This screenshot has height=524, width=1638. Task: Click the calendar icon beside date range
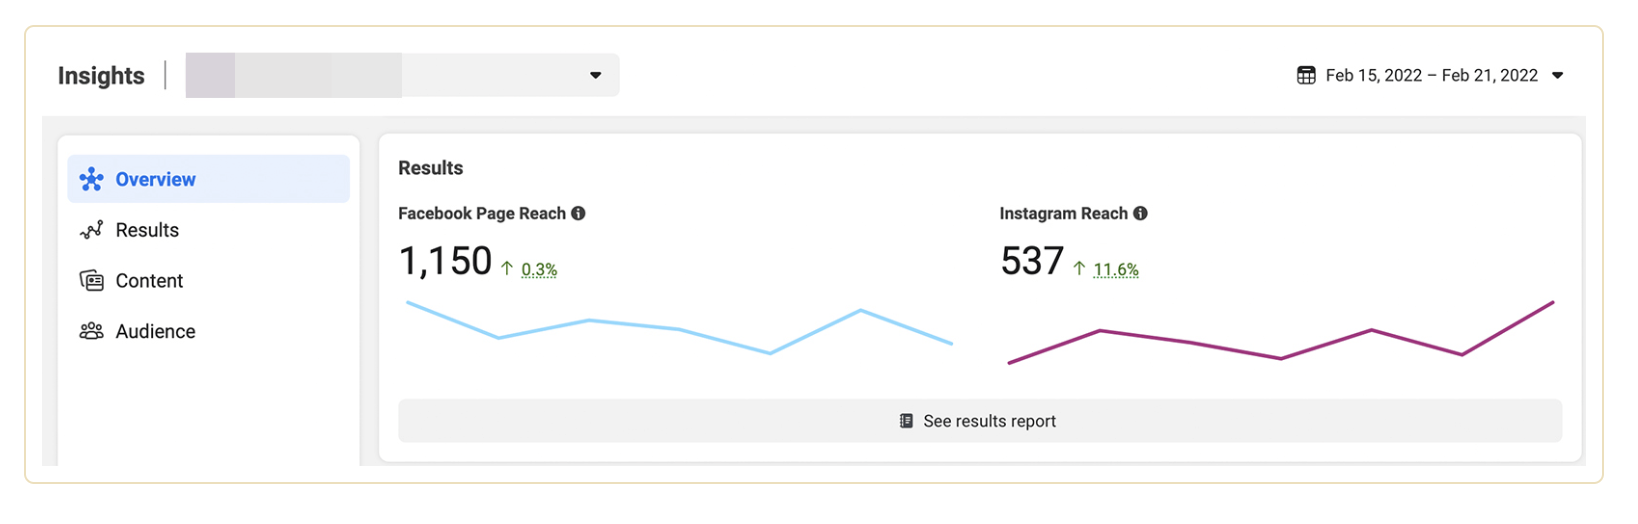click(1306, 75)
